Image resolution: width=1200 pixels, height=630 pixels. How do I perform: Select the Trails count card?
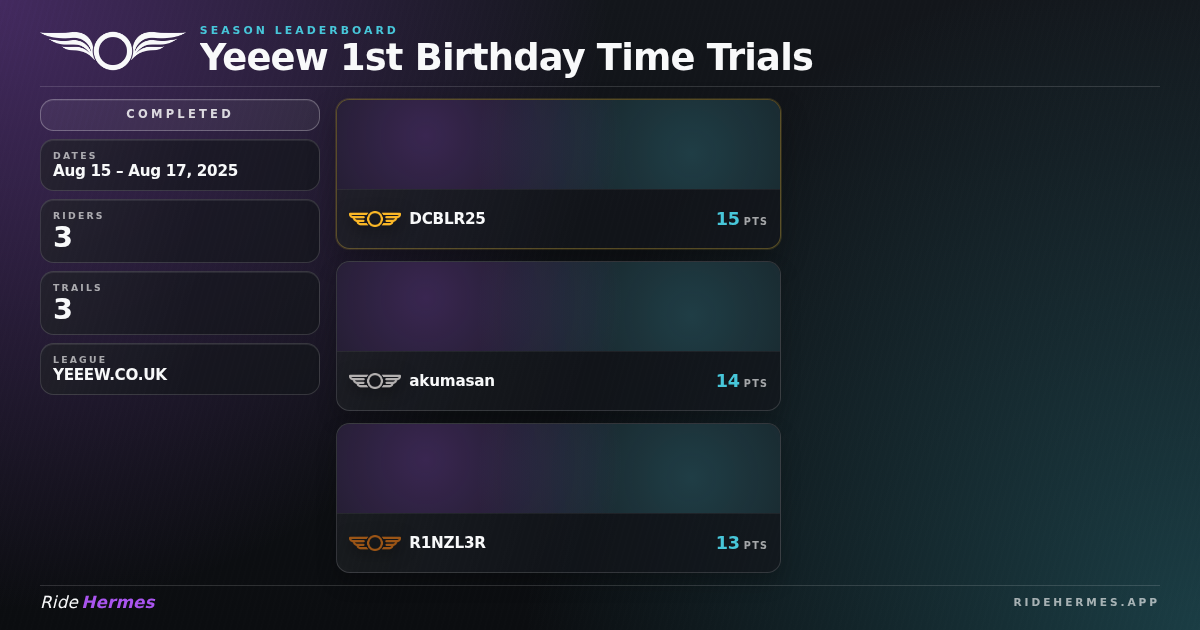tap(180, 303)
